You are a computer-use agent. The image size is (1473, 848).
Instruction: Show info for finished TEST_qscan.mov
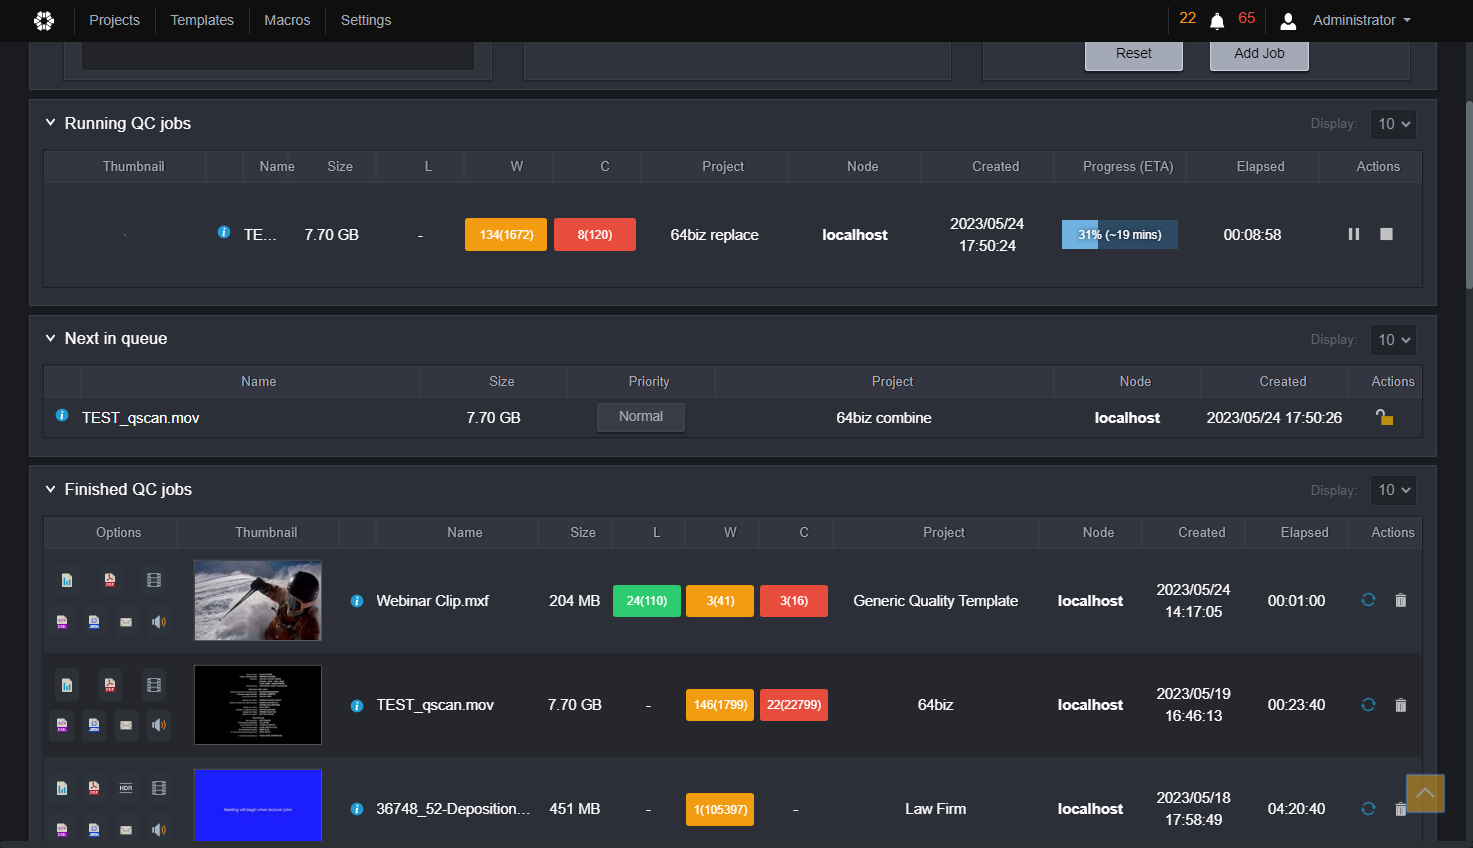pyautogui.click(x=357, y=706)
